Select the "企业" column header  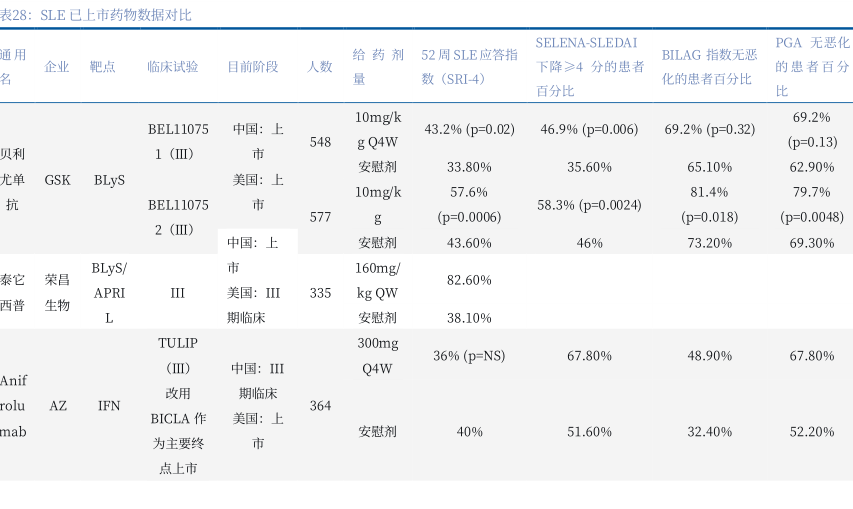point(57,67)
